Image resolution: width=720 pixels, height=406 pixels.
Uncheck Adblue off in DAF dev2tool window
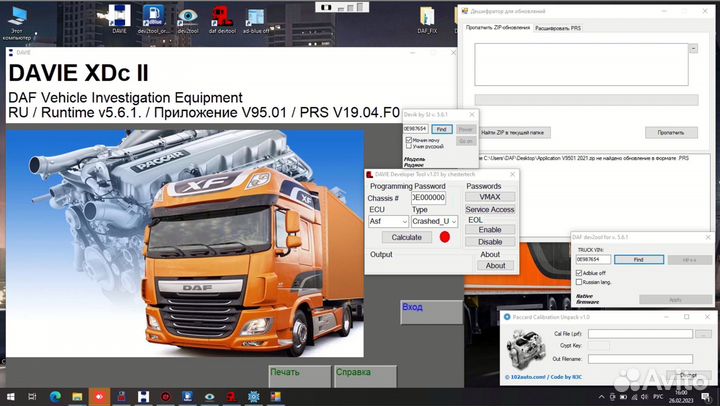point(579,273)
